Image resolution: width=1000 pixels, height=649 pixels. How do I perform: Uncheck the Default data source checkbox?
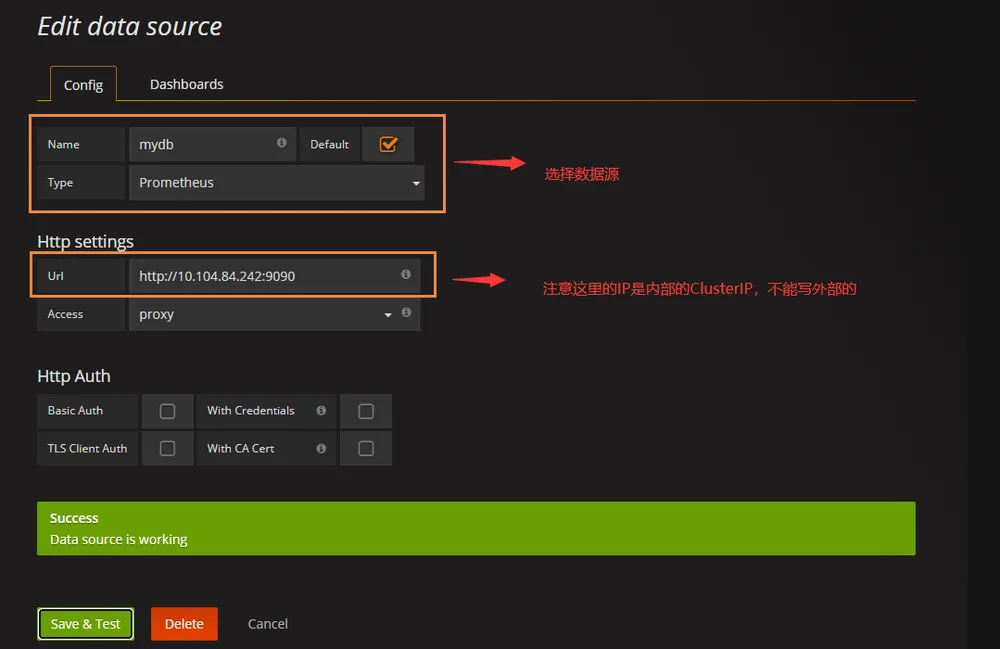click(388, 144)
